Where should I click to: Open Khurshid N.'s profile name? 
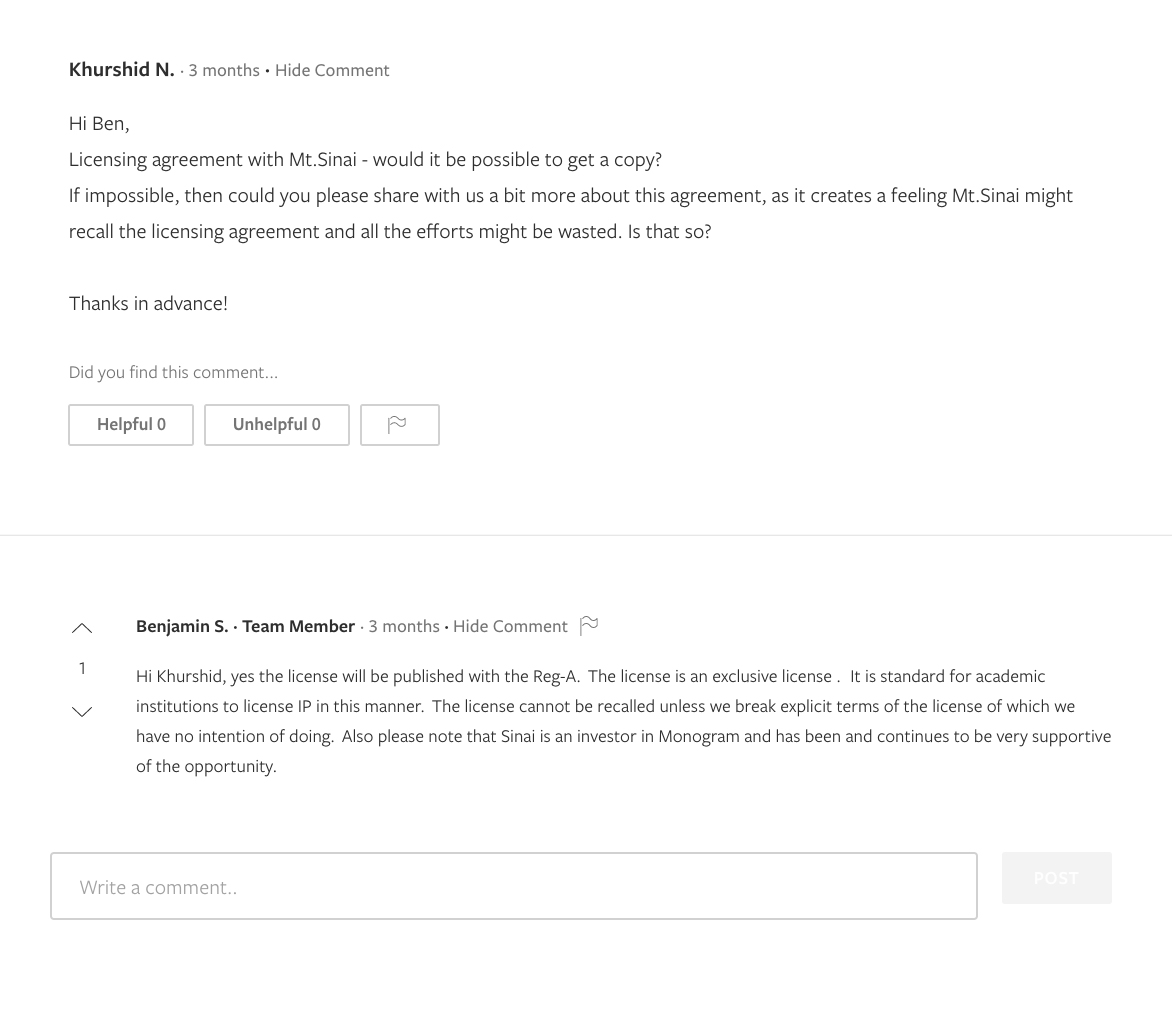(x=121, y=69)
